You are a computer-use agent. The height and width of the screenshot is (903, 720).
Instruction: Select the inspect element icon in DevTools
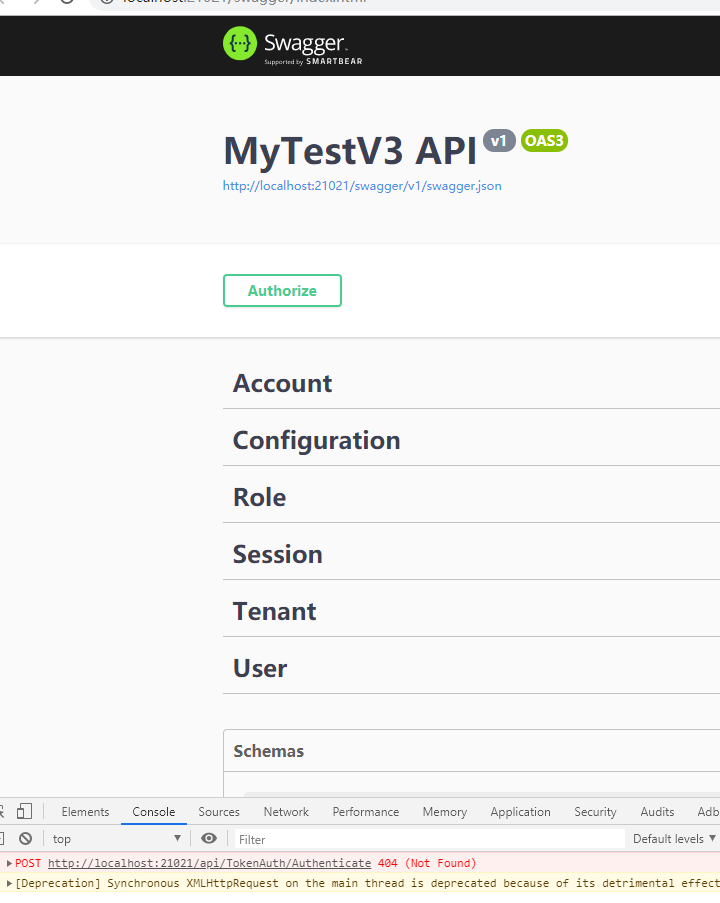4,811
